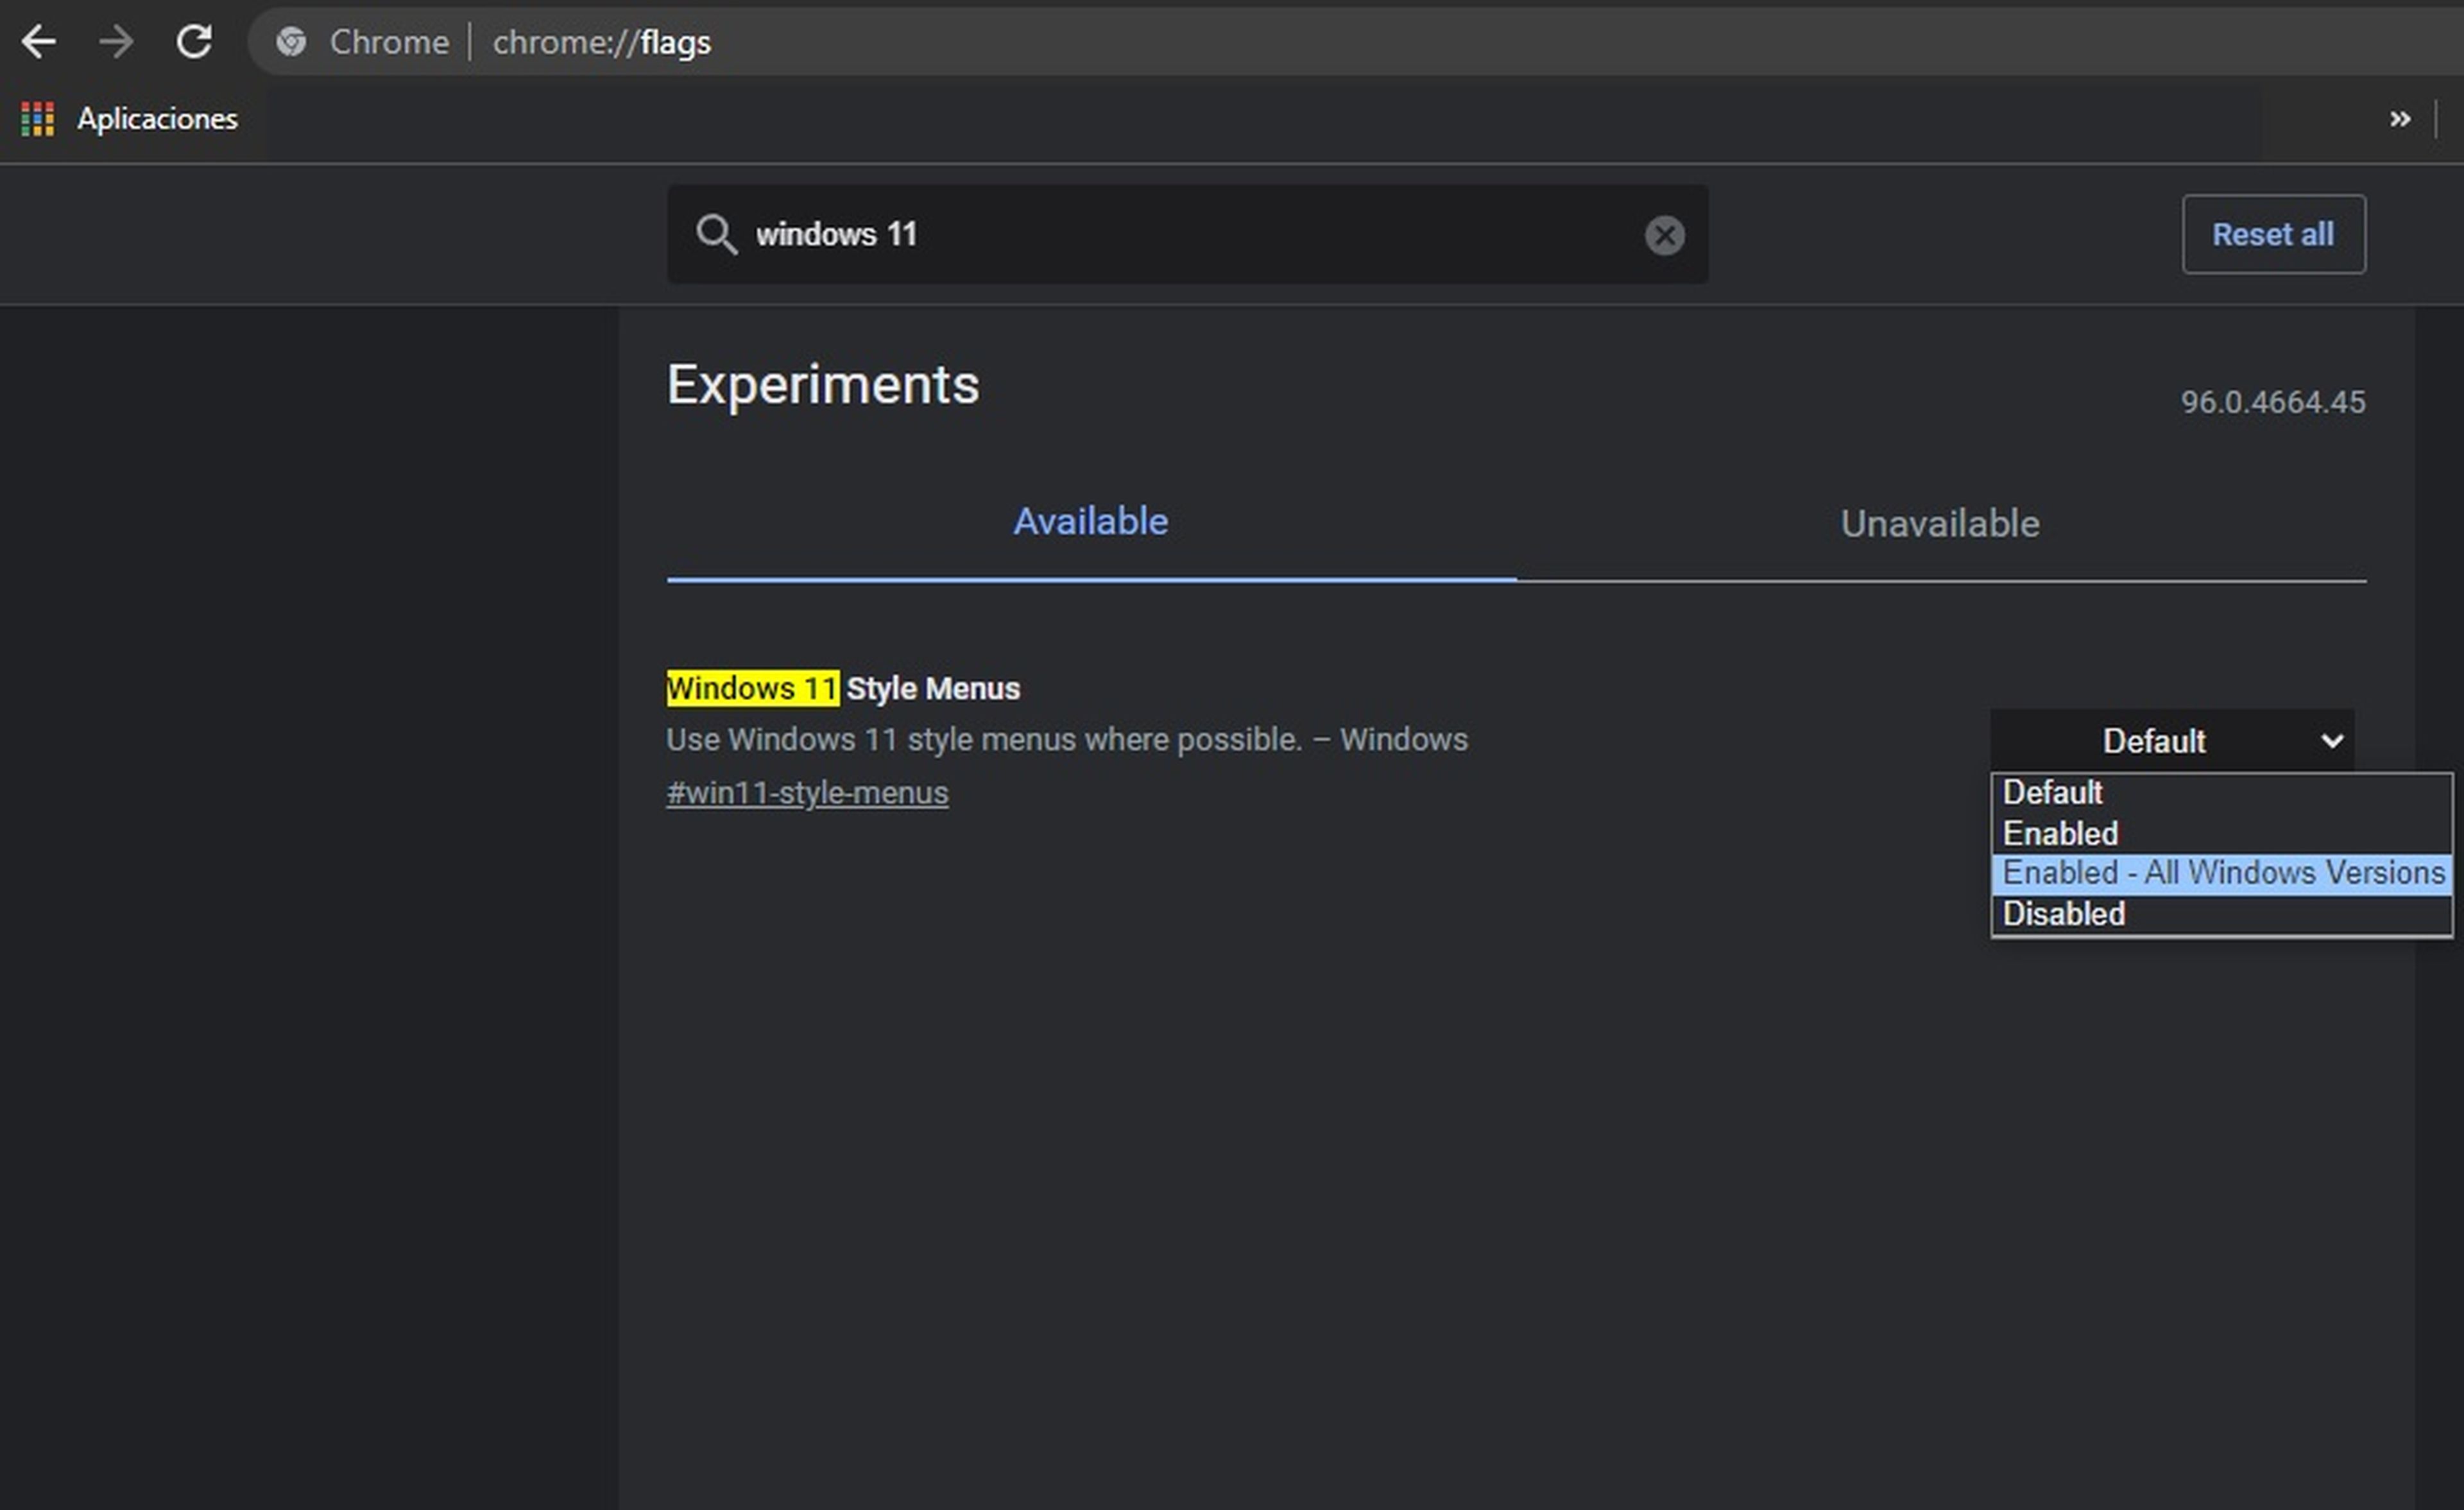Click the Windows 11 Style Menus title

pos(843,688)
